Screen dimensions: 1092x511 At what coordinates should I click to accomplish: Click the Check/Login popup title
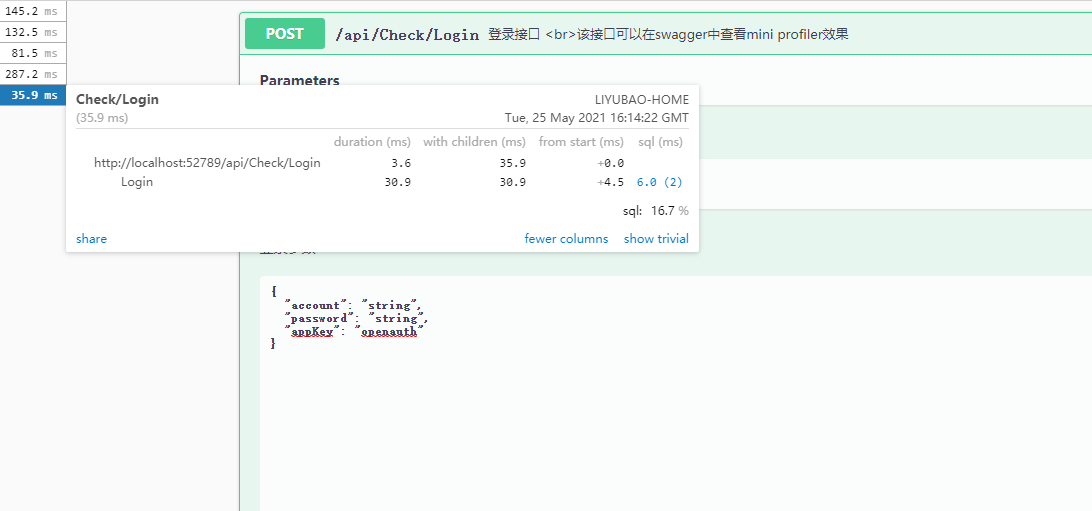point(117,99)
